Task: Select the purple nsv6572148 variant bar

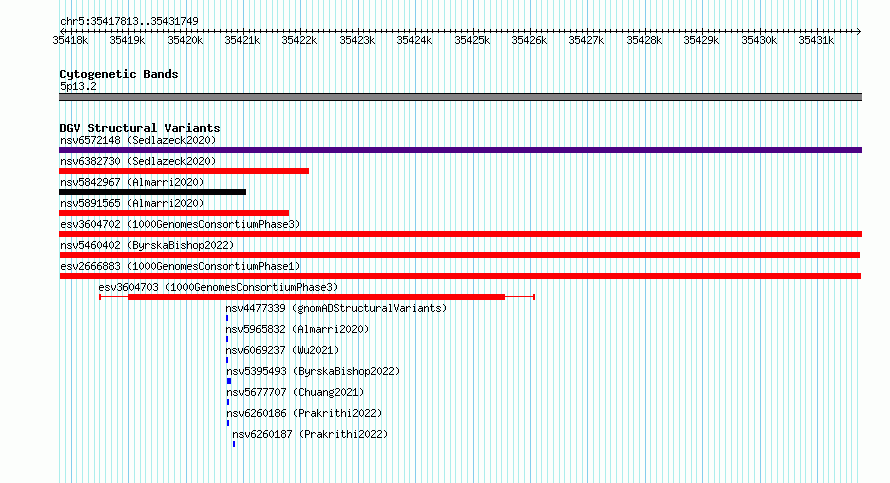Action: click(460, 150)
